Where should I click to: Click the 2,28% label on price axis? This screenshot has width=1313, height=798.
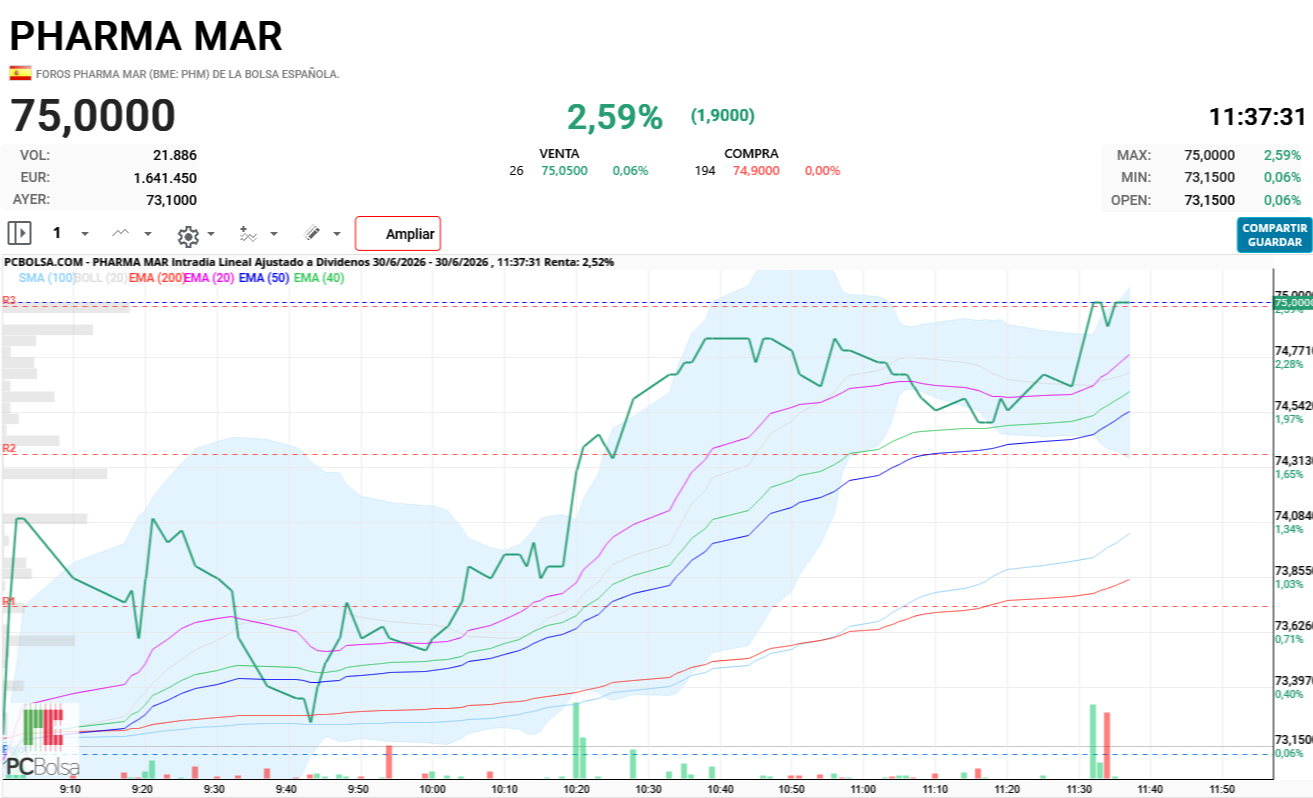1289,364
